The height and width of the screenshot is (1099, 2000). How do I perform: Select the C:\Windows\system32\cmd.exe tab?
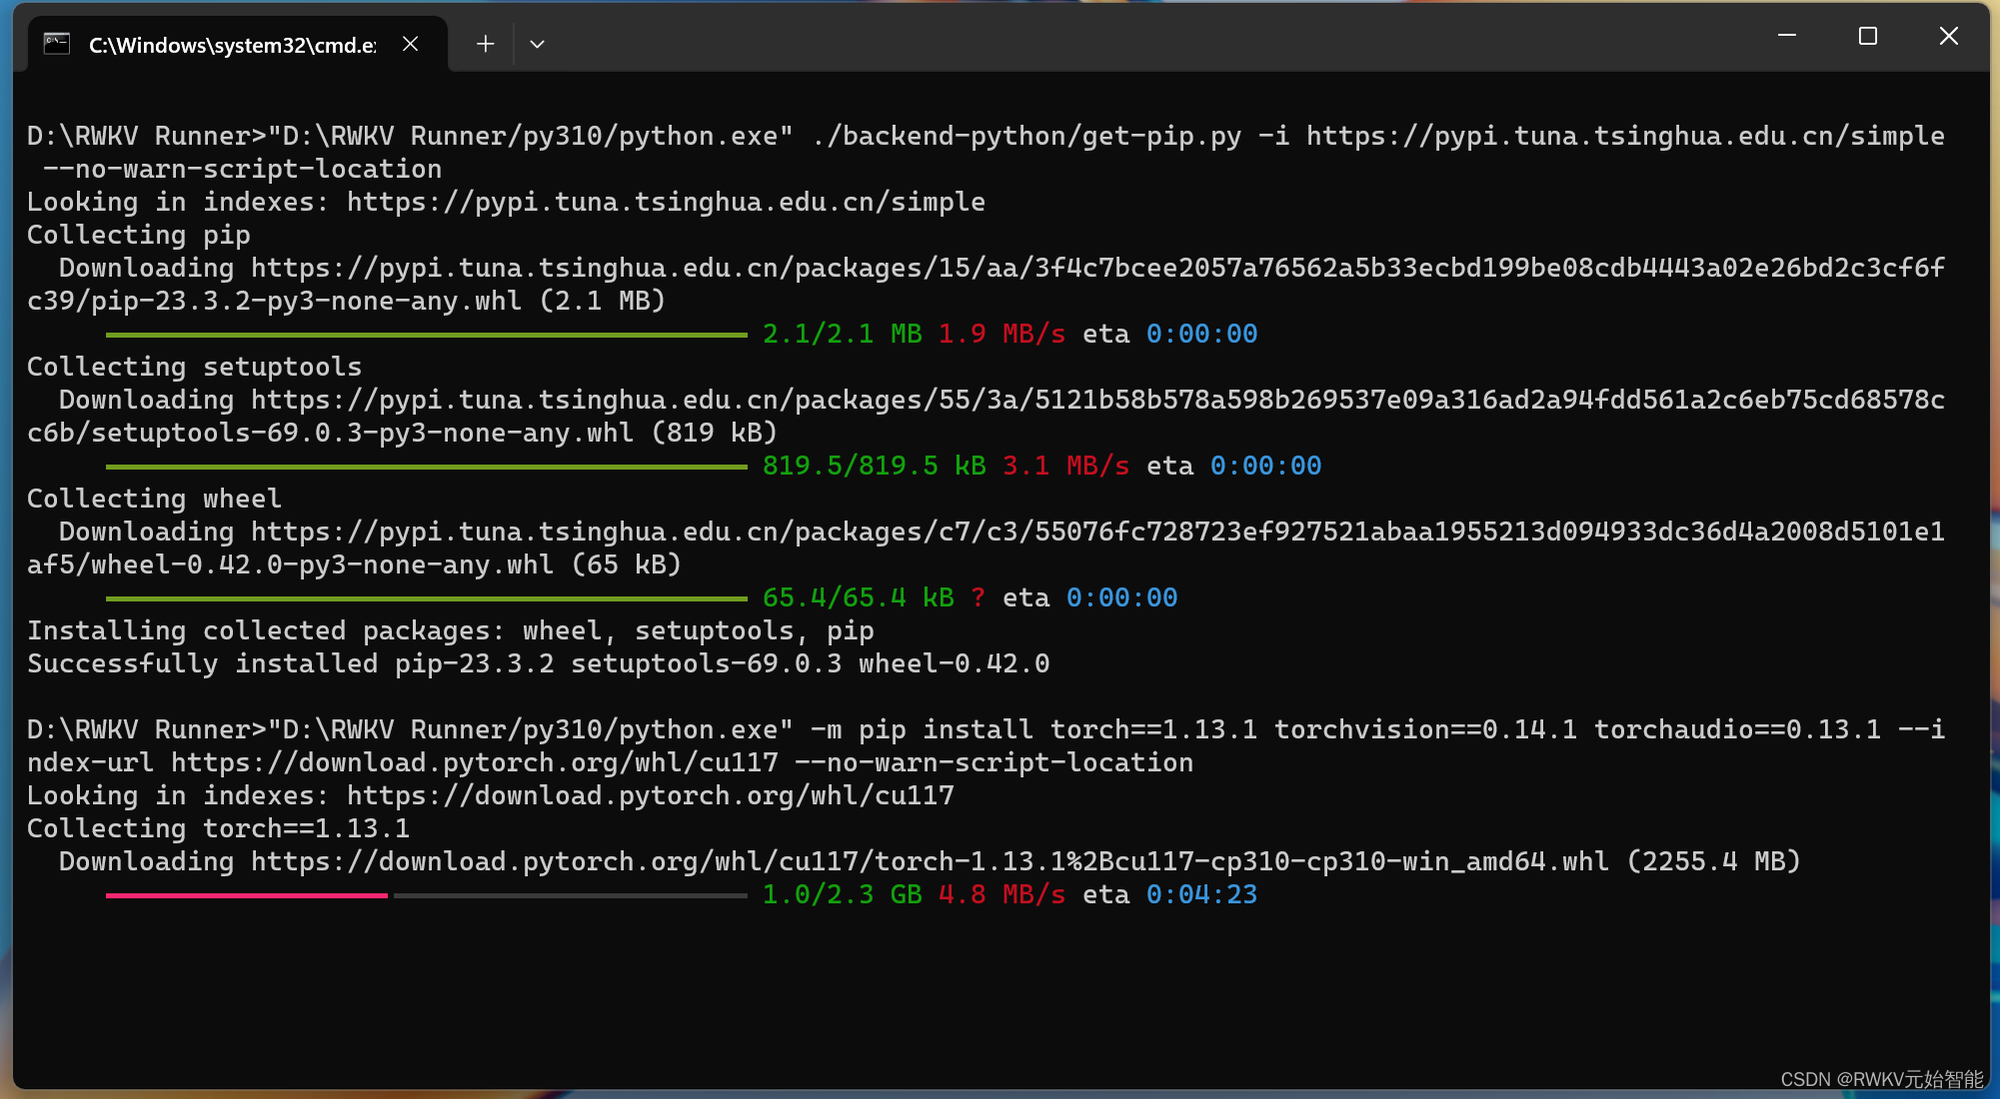[232, 45]
